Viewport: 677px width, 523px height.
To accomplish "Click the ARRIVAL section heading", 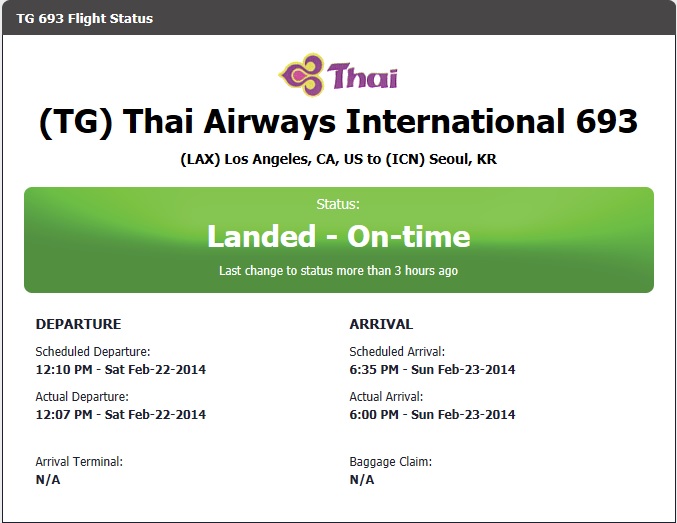I will point(381,324).
